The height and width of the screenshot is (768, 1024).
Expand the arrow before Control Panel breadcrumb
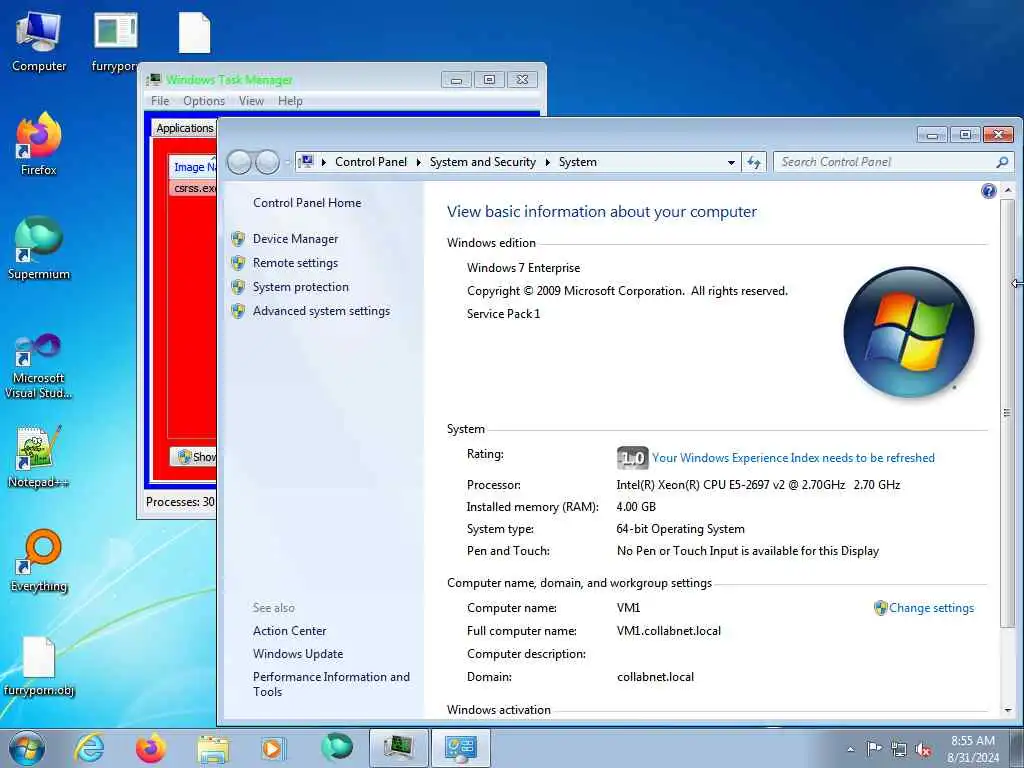point(324,162)
